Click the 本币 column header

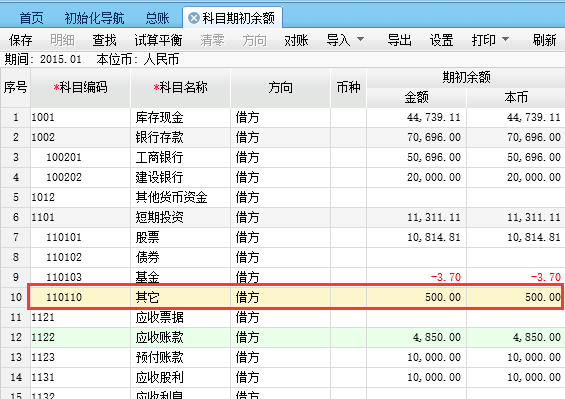516,98
